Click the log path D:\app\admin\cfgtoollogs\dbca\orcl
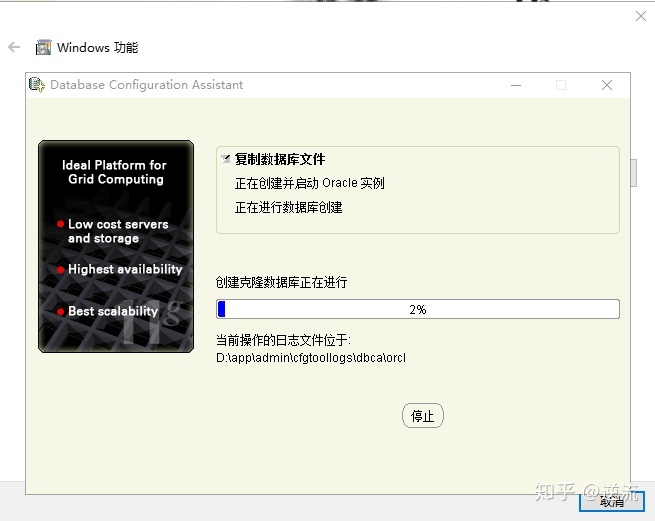The width and height of the screenshot is (655, 521). pos(311,358)
